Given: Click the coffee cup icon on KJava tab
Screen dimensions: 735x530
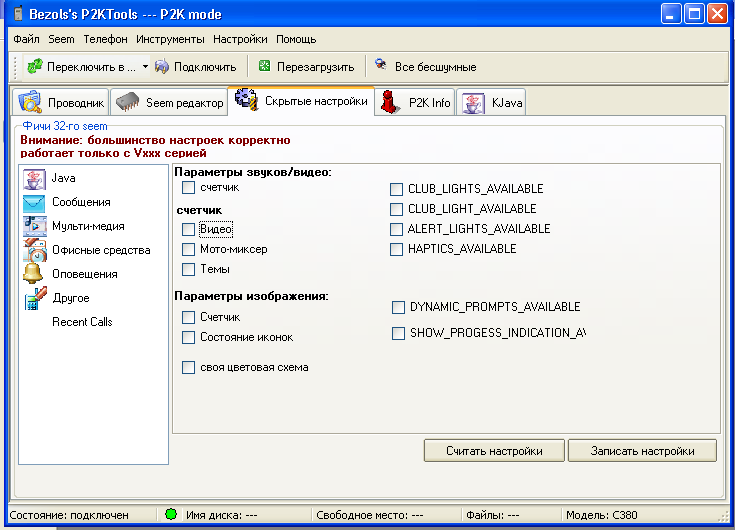Looking at the screenshot, I should (473, 103).
